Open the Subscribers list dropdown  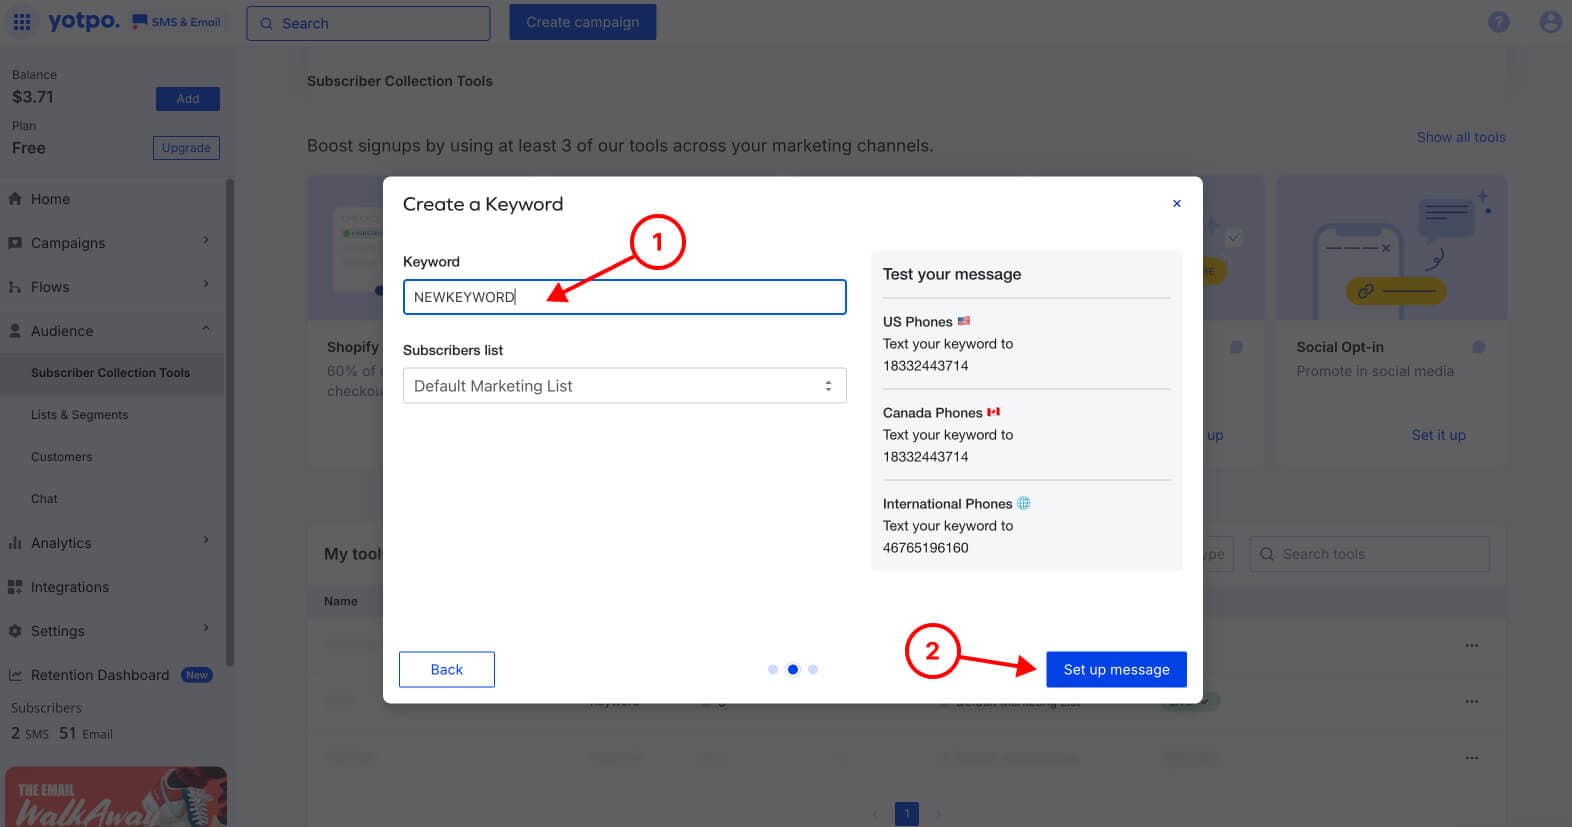click(624, 386)
